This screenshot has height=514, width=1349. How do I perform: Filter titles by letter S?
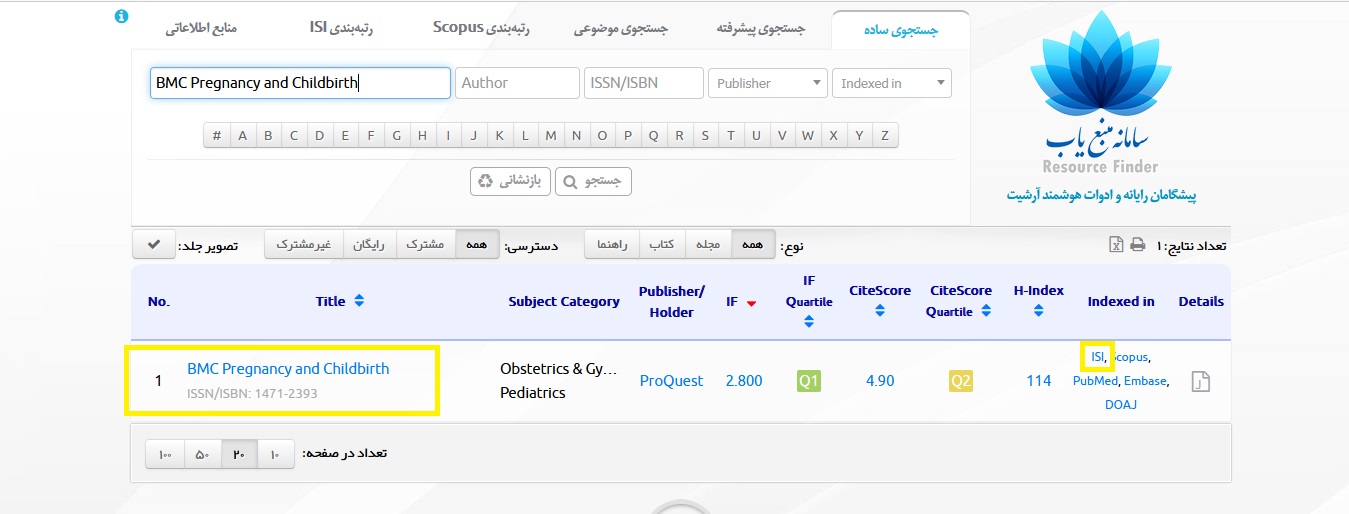[705, 135]
